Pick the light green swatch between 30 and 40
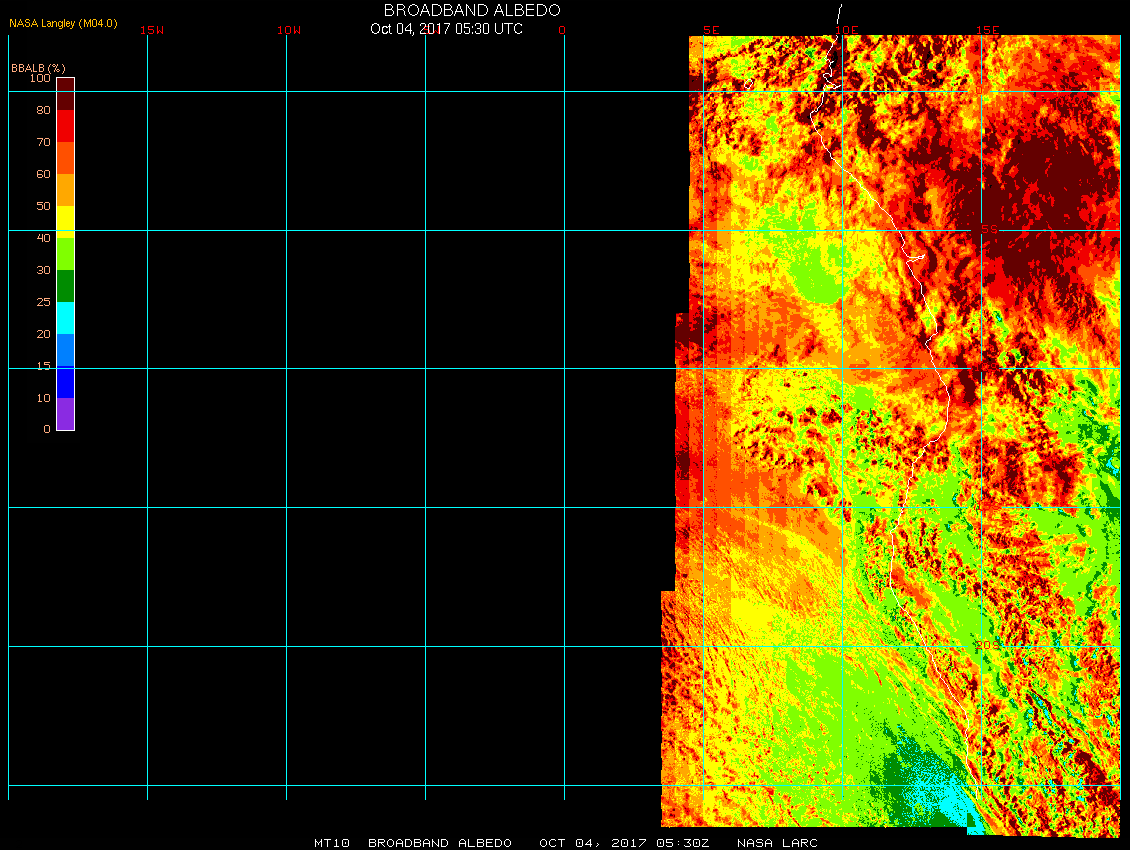This screenshot has height=850, width=1130. (x=66, y=254)
